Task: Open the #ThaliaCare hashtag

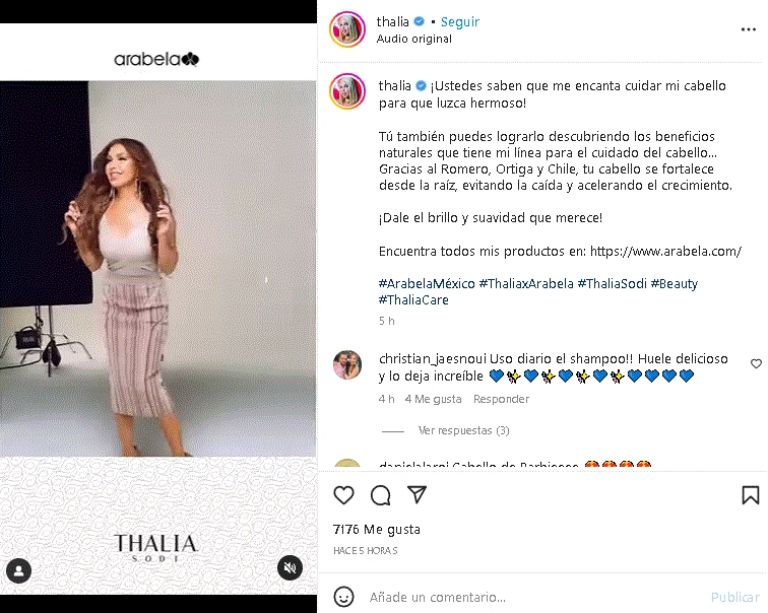Action: click(413, 300)
